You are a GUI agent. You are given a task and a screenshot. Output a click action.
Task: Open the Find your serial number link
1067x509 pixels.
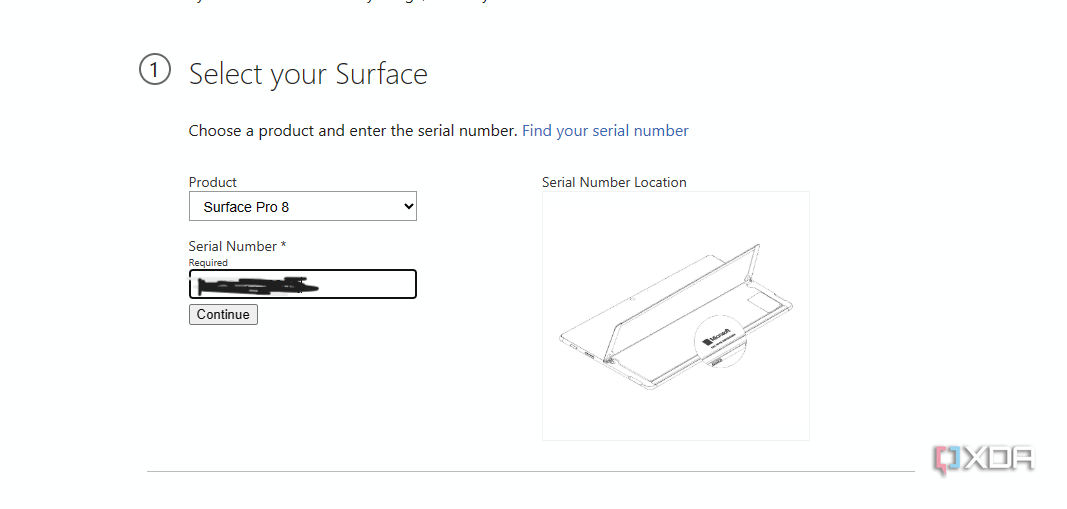click(x=605, y=130)
